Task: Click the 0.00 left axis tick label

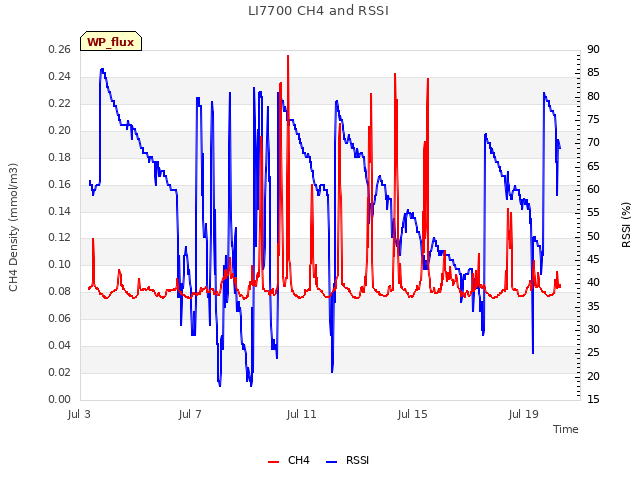Action: coord(60,399)
